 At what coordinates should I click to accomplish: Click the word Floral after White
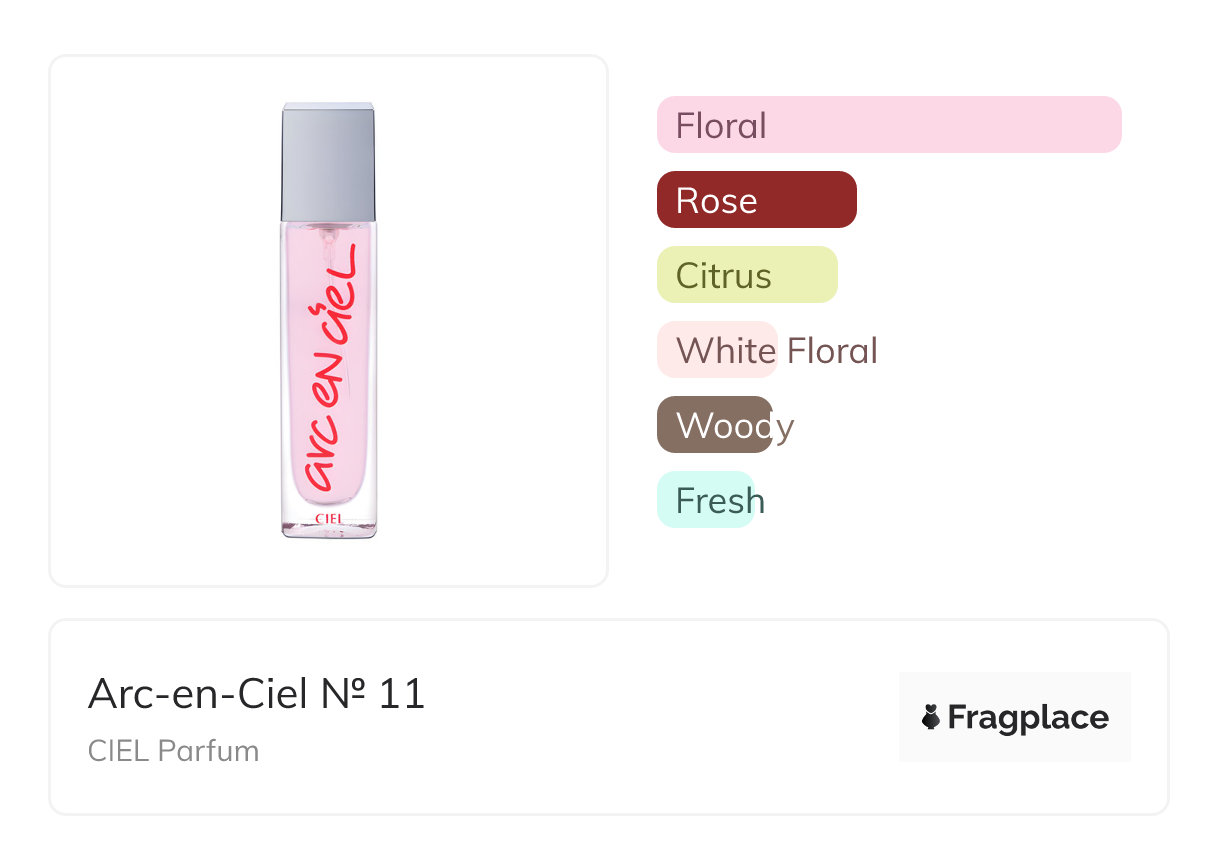tap(832, 351)
